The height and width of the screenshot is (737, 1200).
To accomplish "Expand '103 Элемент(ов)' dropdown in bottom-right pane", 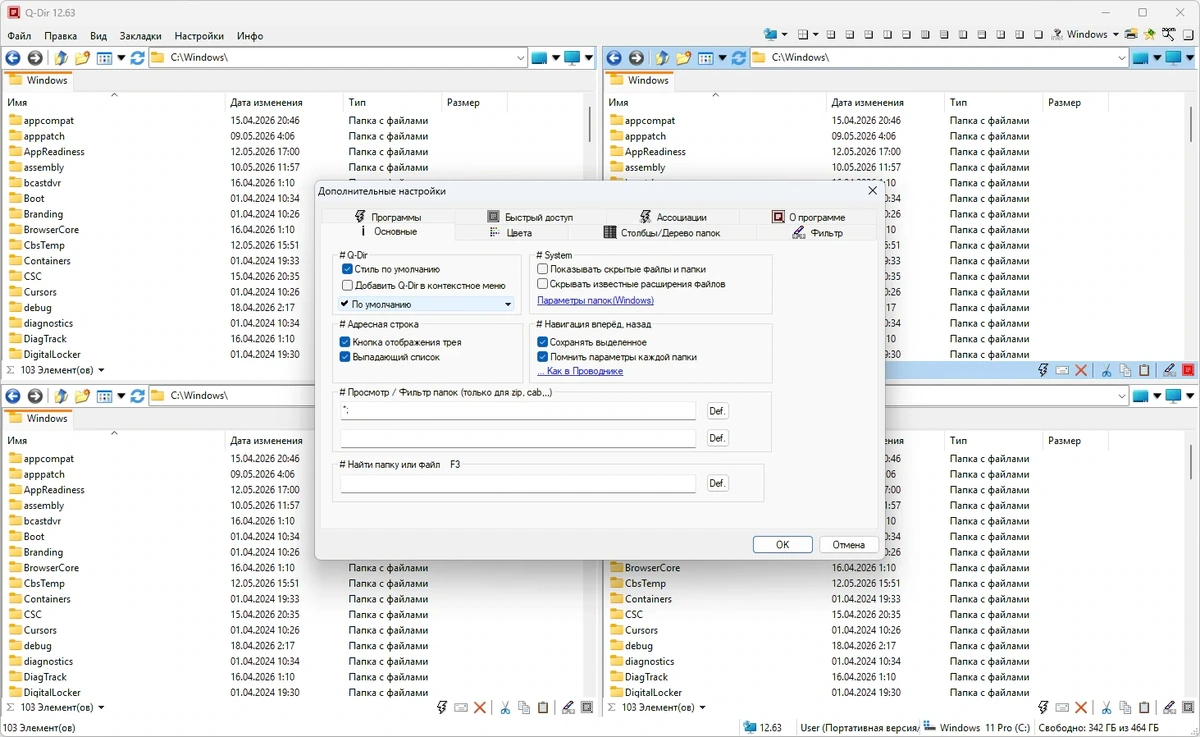I will [x=702, y=707].
